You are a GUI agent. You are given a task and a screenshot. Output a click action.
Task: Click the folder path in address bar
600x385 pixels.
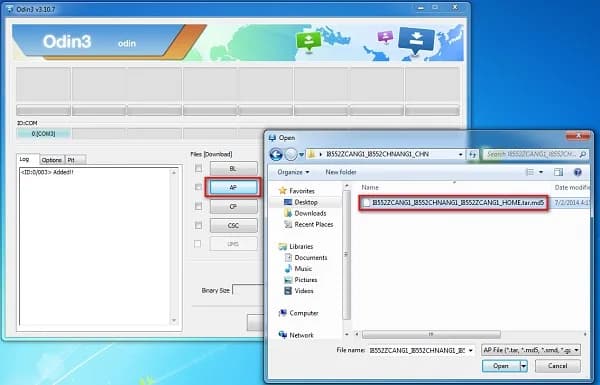[x=377, y=154]
